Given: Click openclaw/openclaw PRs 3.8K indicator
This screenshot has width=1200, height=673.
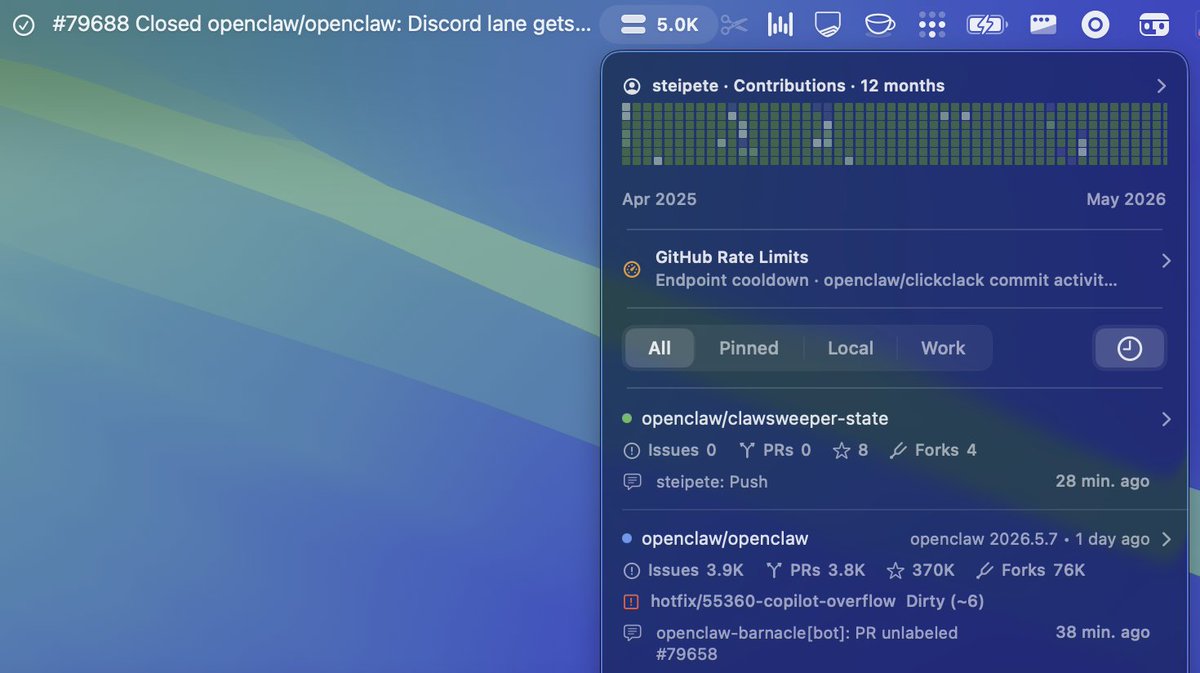Looking at the screenshot, I should pos(816,570).
